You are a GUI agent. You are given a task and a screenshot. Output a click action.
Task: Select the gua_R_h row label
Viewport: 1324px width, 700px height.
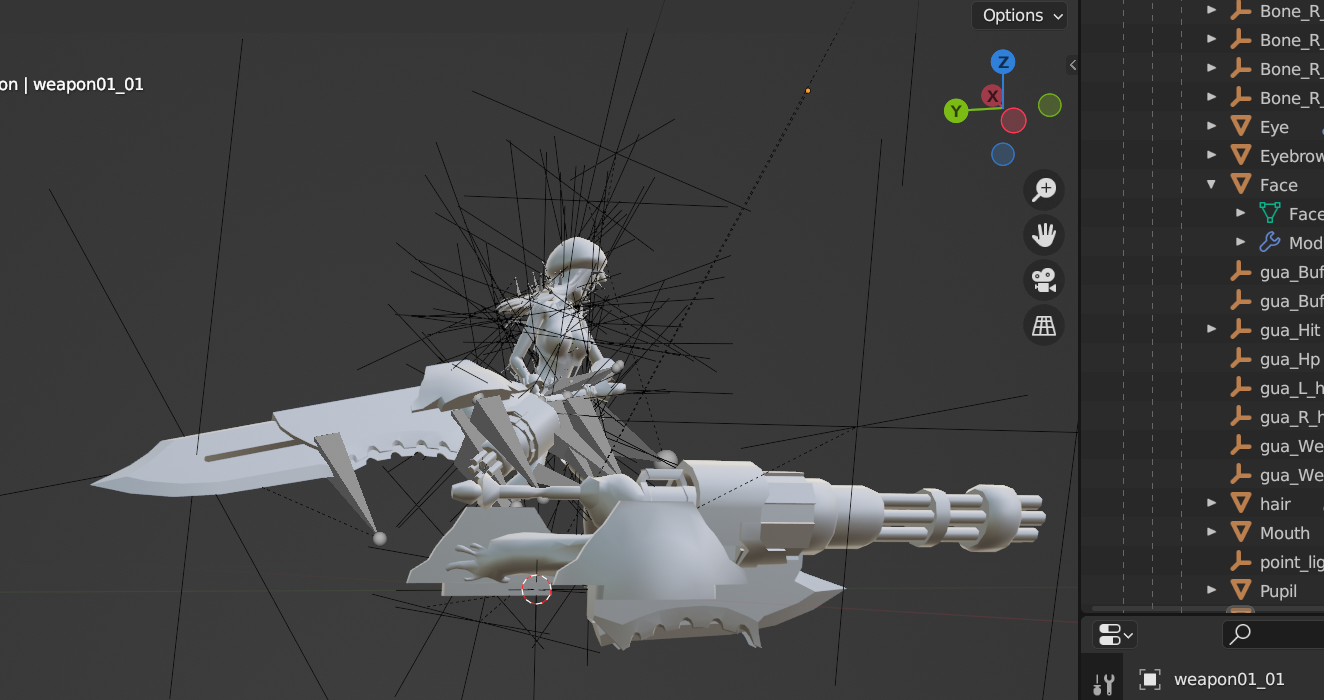click(x=1292, y=417)
